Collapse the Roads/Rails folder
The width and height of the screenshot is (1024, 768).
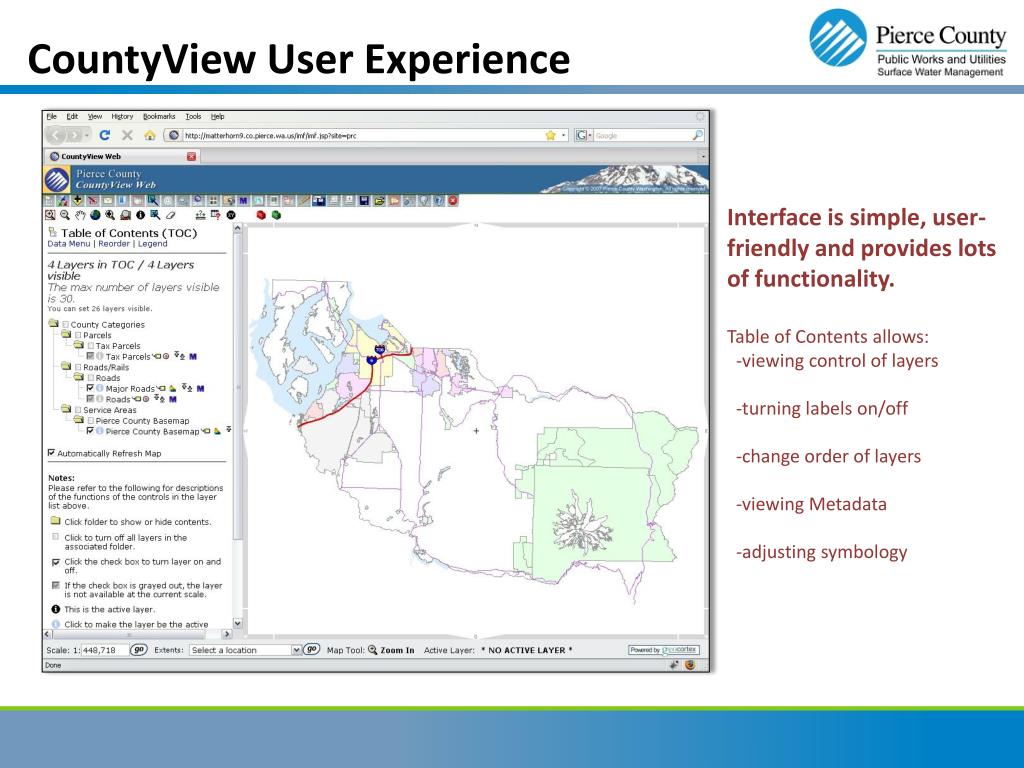[66, 366]
